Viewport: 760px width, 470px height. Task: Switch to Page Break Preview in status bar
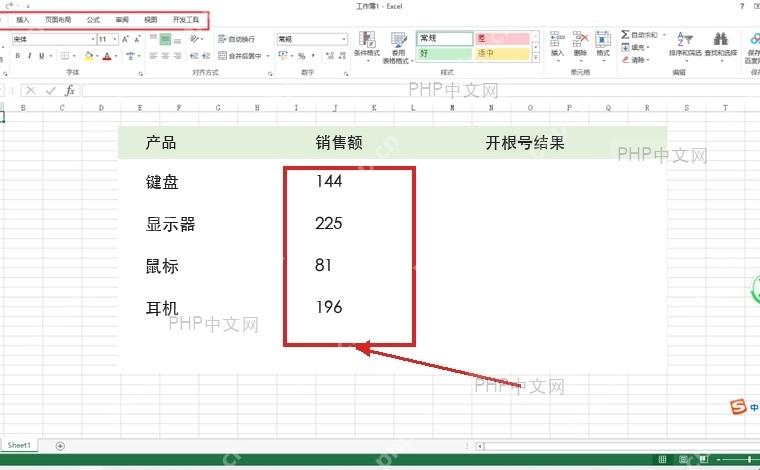click(x=703, y=459)
